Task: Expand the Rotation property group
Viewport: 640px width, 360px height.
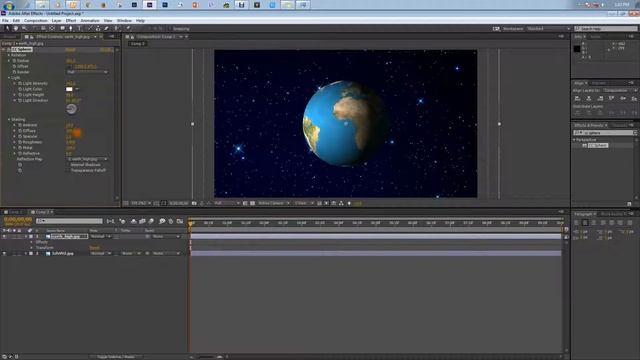Action: 9,55
